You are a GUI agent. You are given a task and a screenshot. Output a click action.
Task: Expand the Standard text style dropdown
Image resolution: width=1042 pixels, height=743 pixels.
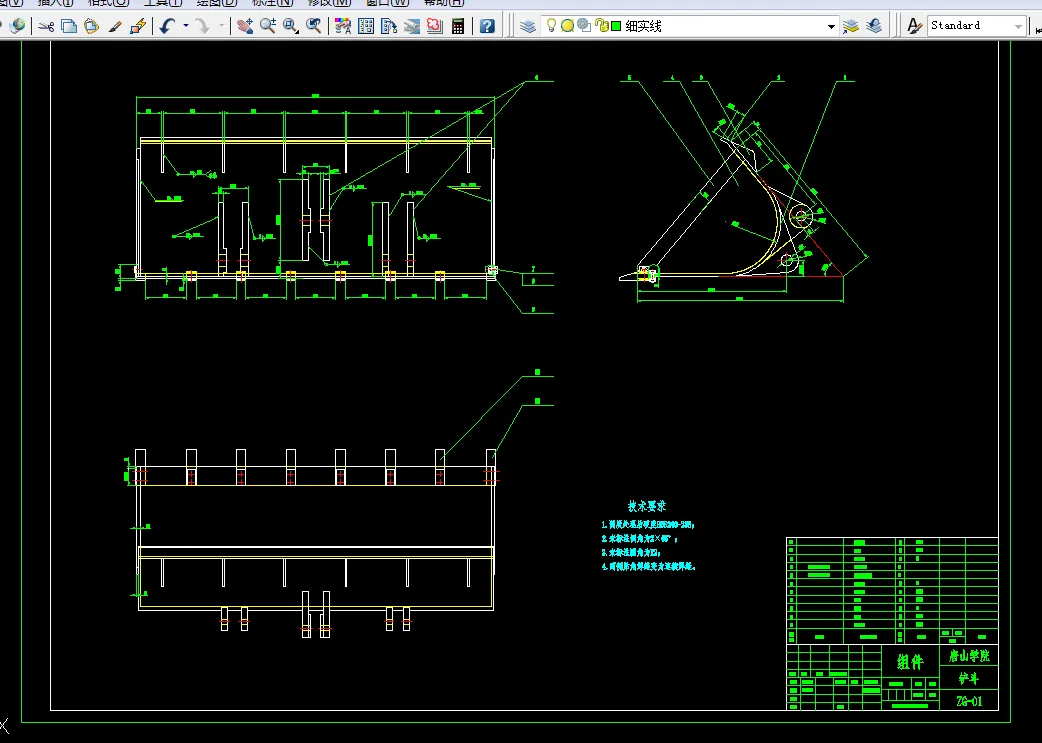pyautogui.click(x=1018, y=27)
